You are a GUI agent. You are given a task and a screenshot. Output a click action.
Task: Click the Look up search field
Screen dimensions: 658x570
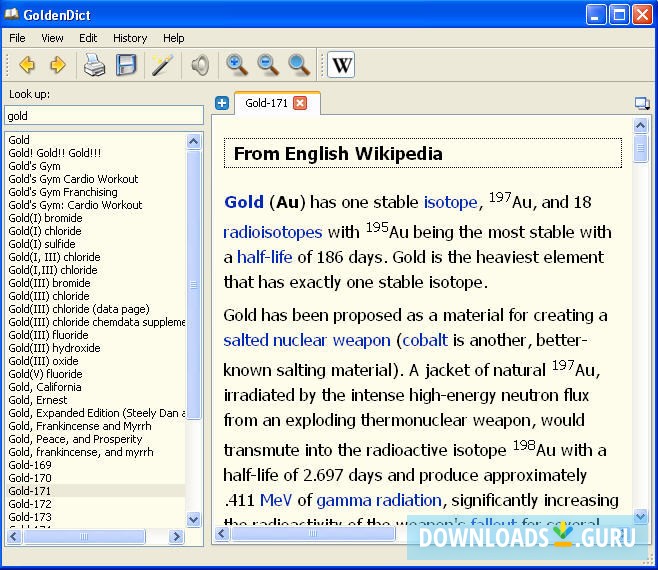pyautogui.click(x=104, y=115)
